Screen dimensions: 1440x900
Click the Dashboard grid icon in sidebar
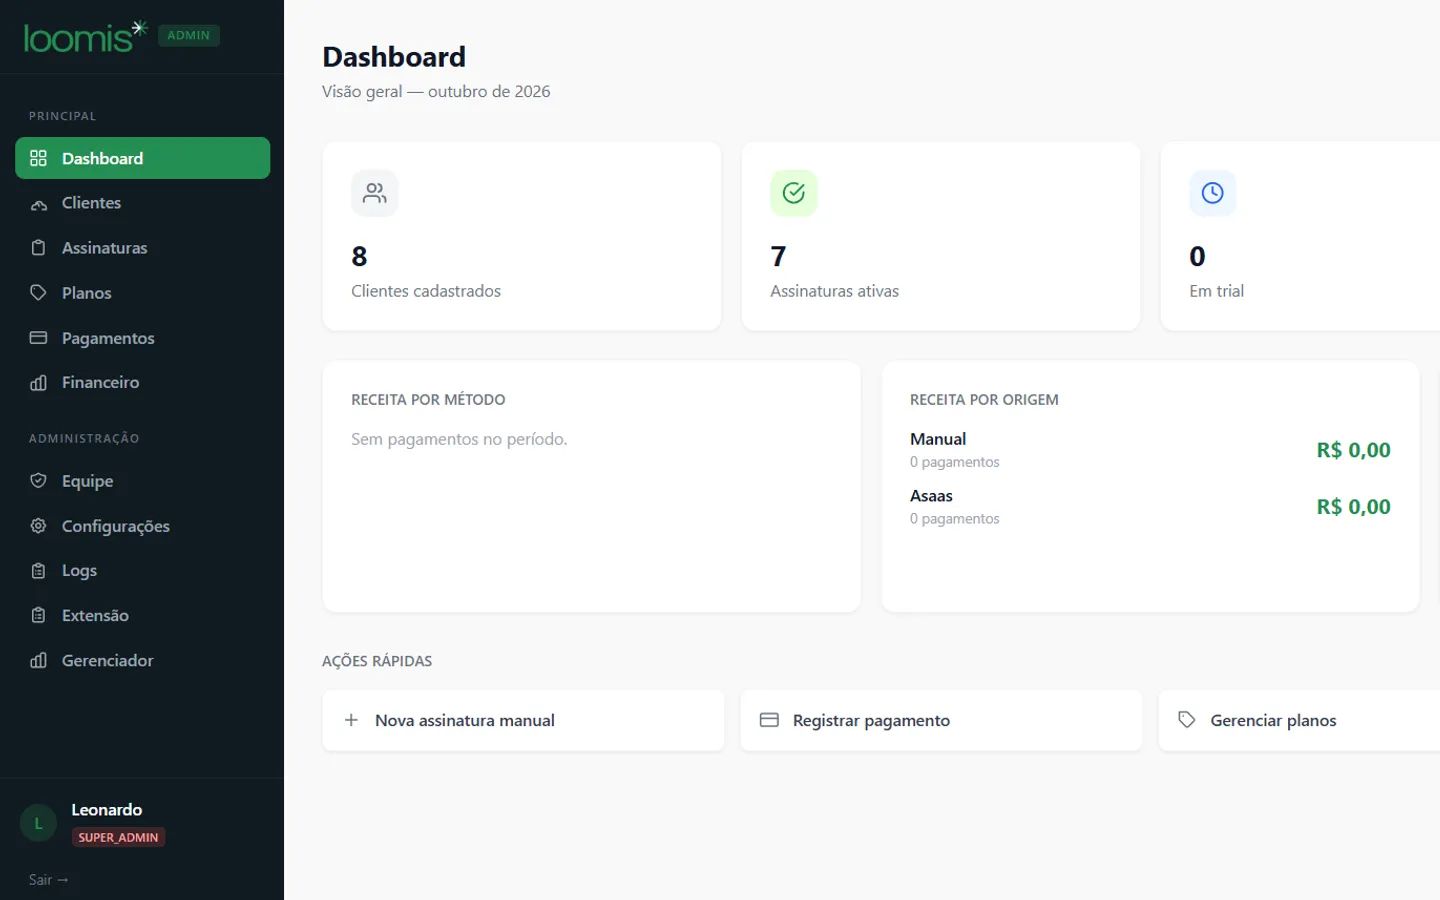tap(38, 158)
